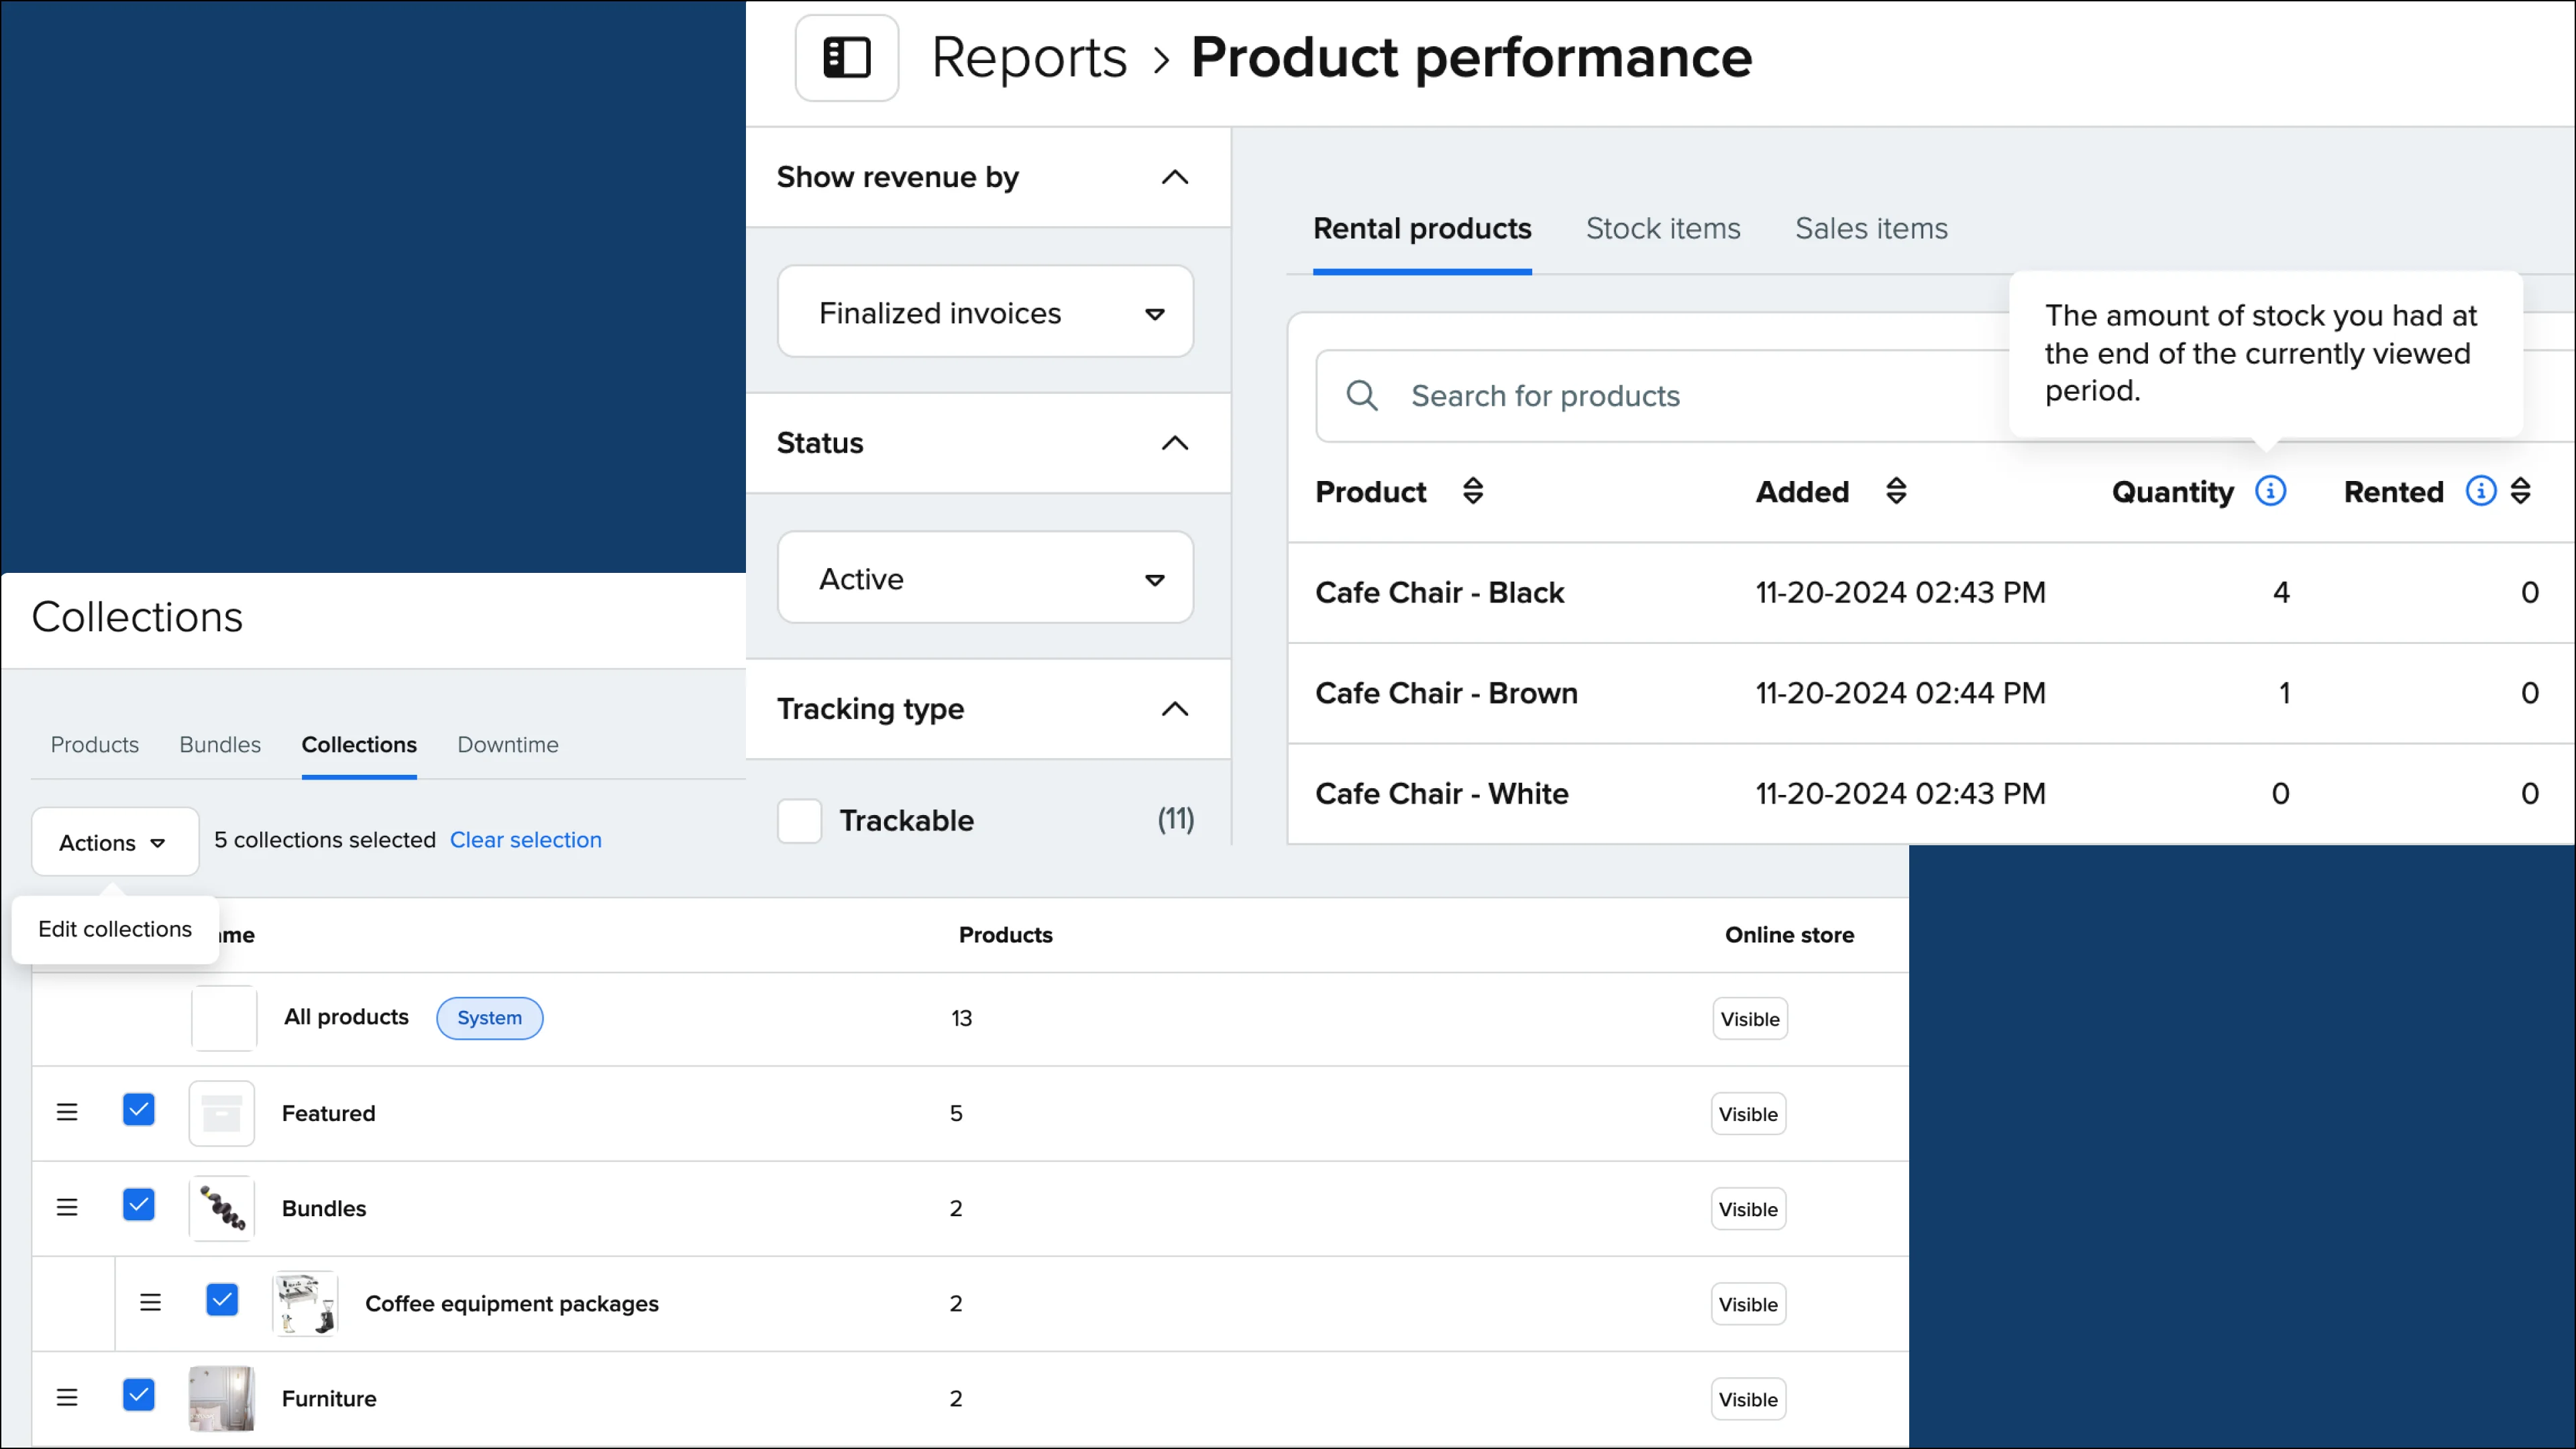
Task: Grab the drag handle for Featured row
Action: (67, 1112)
